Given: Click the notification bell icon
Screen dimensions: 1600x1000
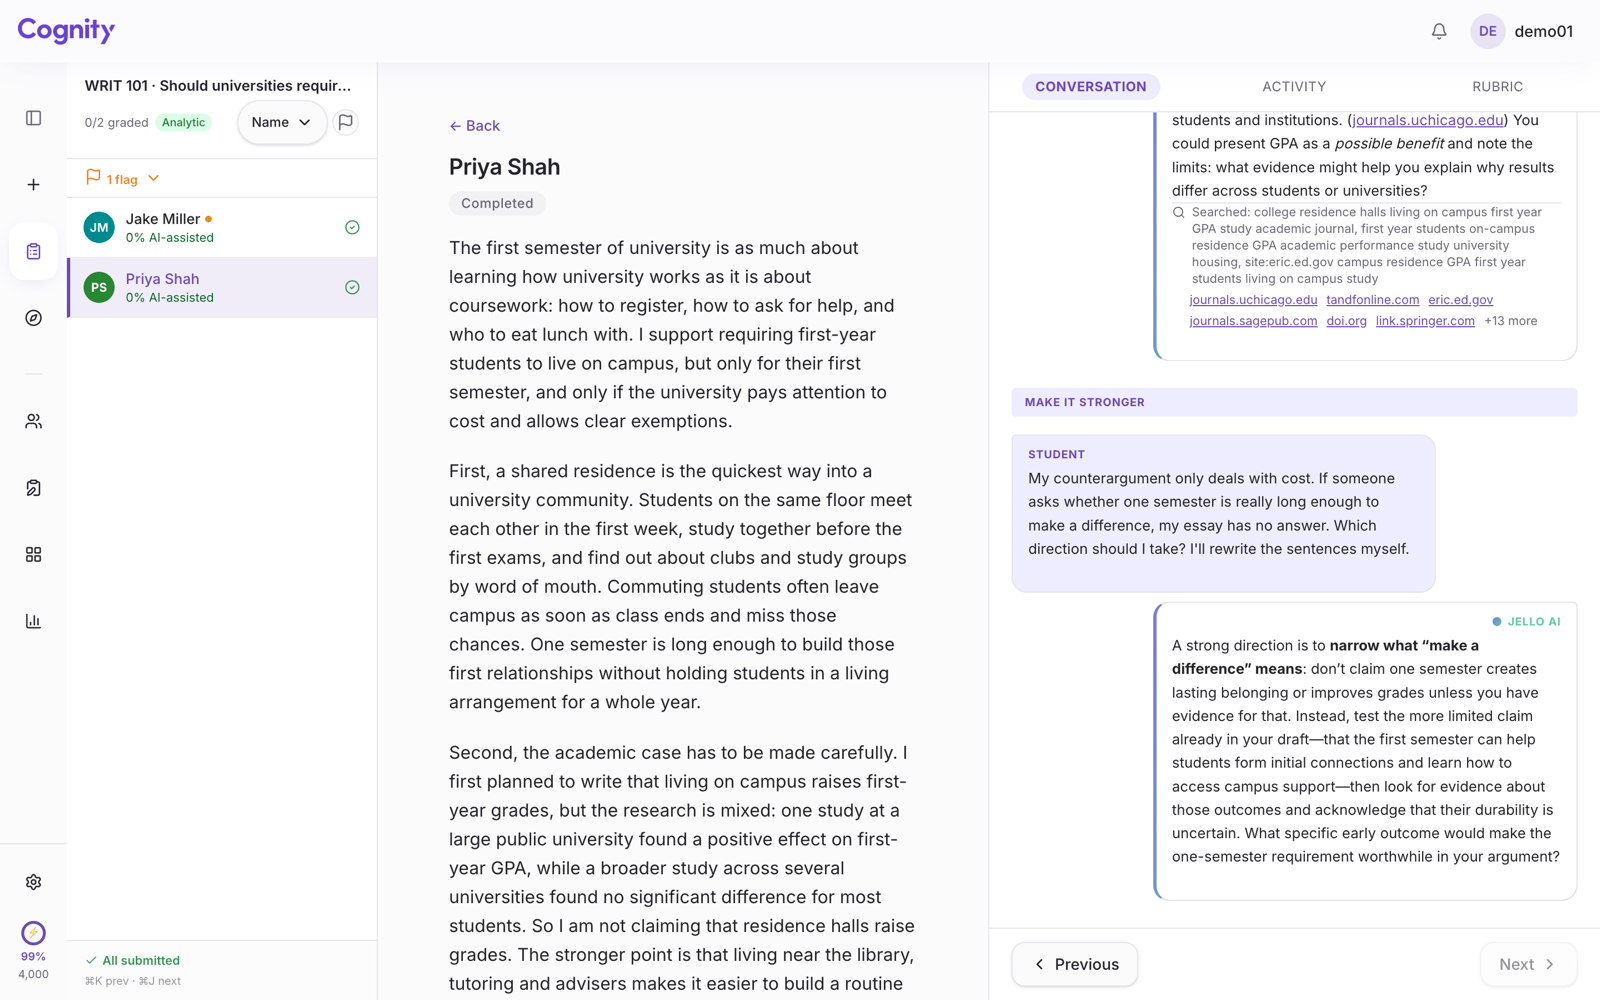Looking at the screenshot, I should [1439, 31].
